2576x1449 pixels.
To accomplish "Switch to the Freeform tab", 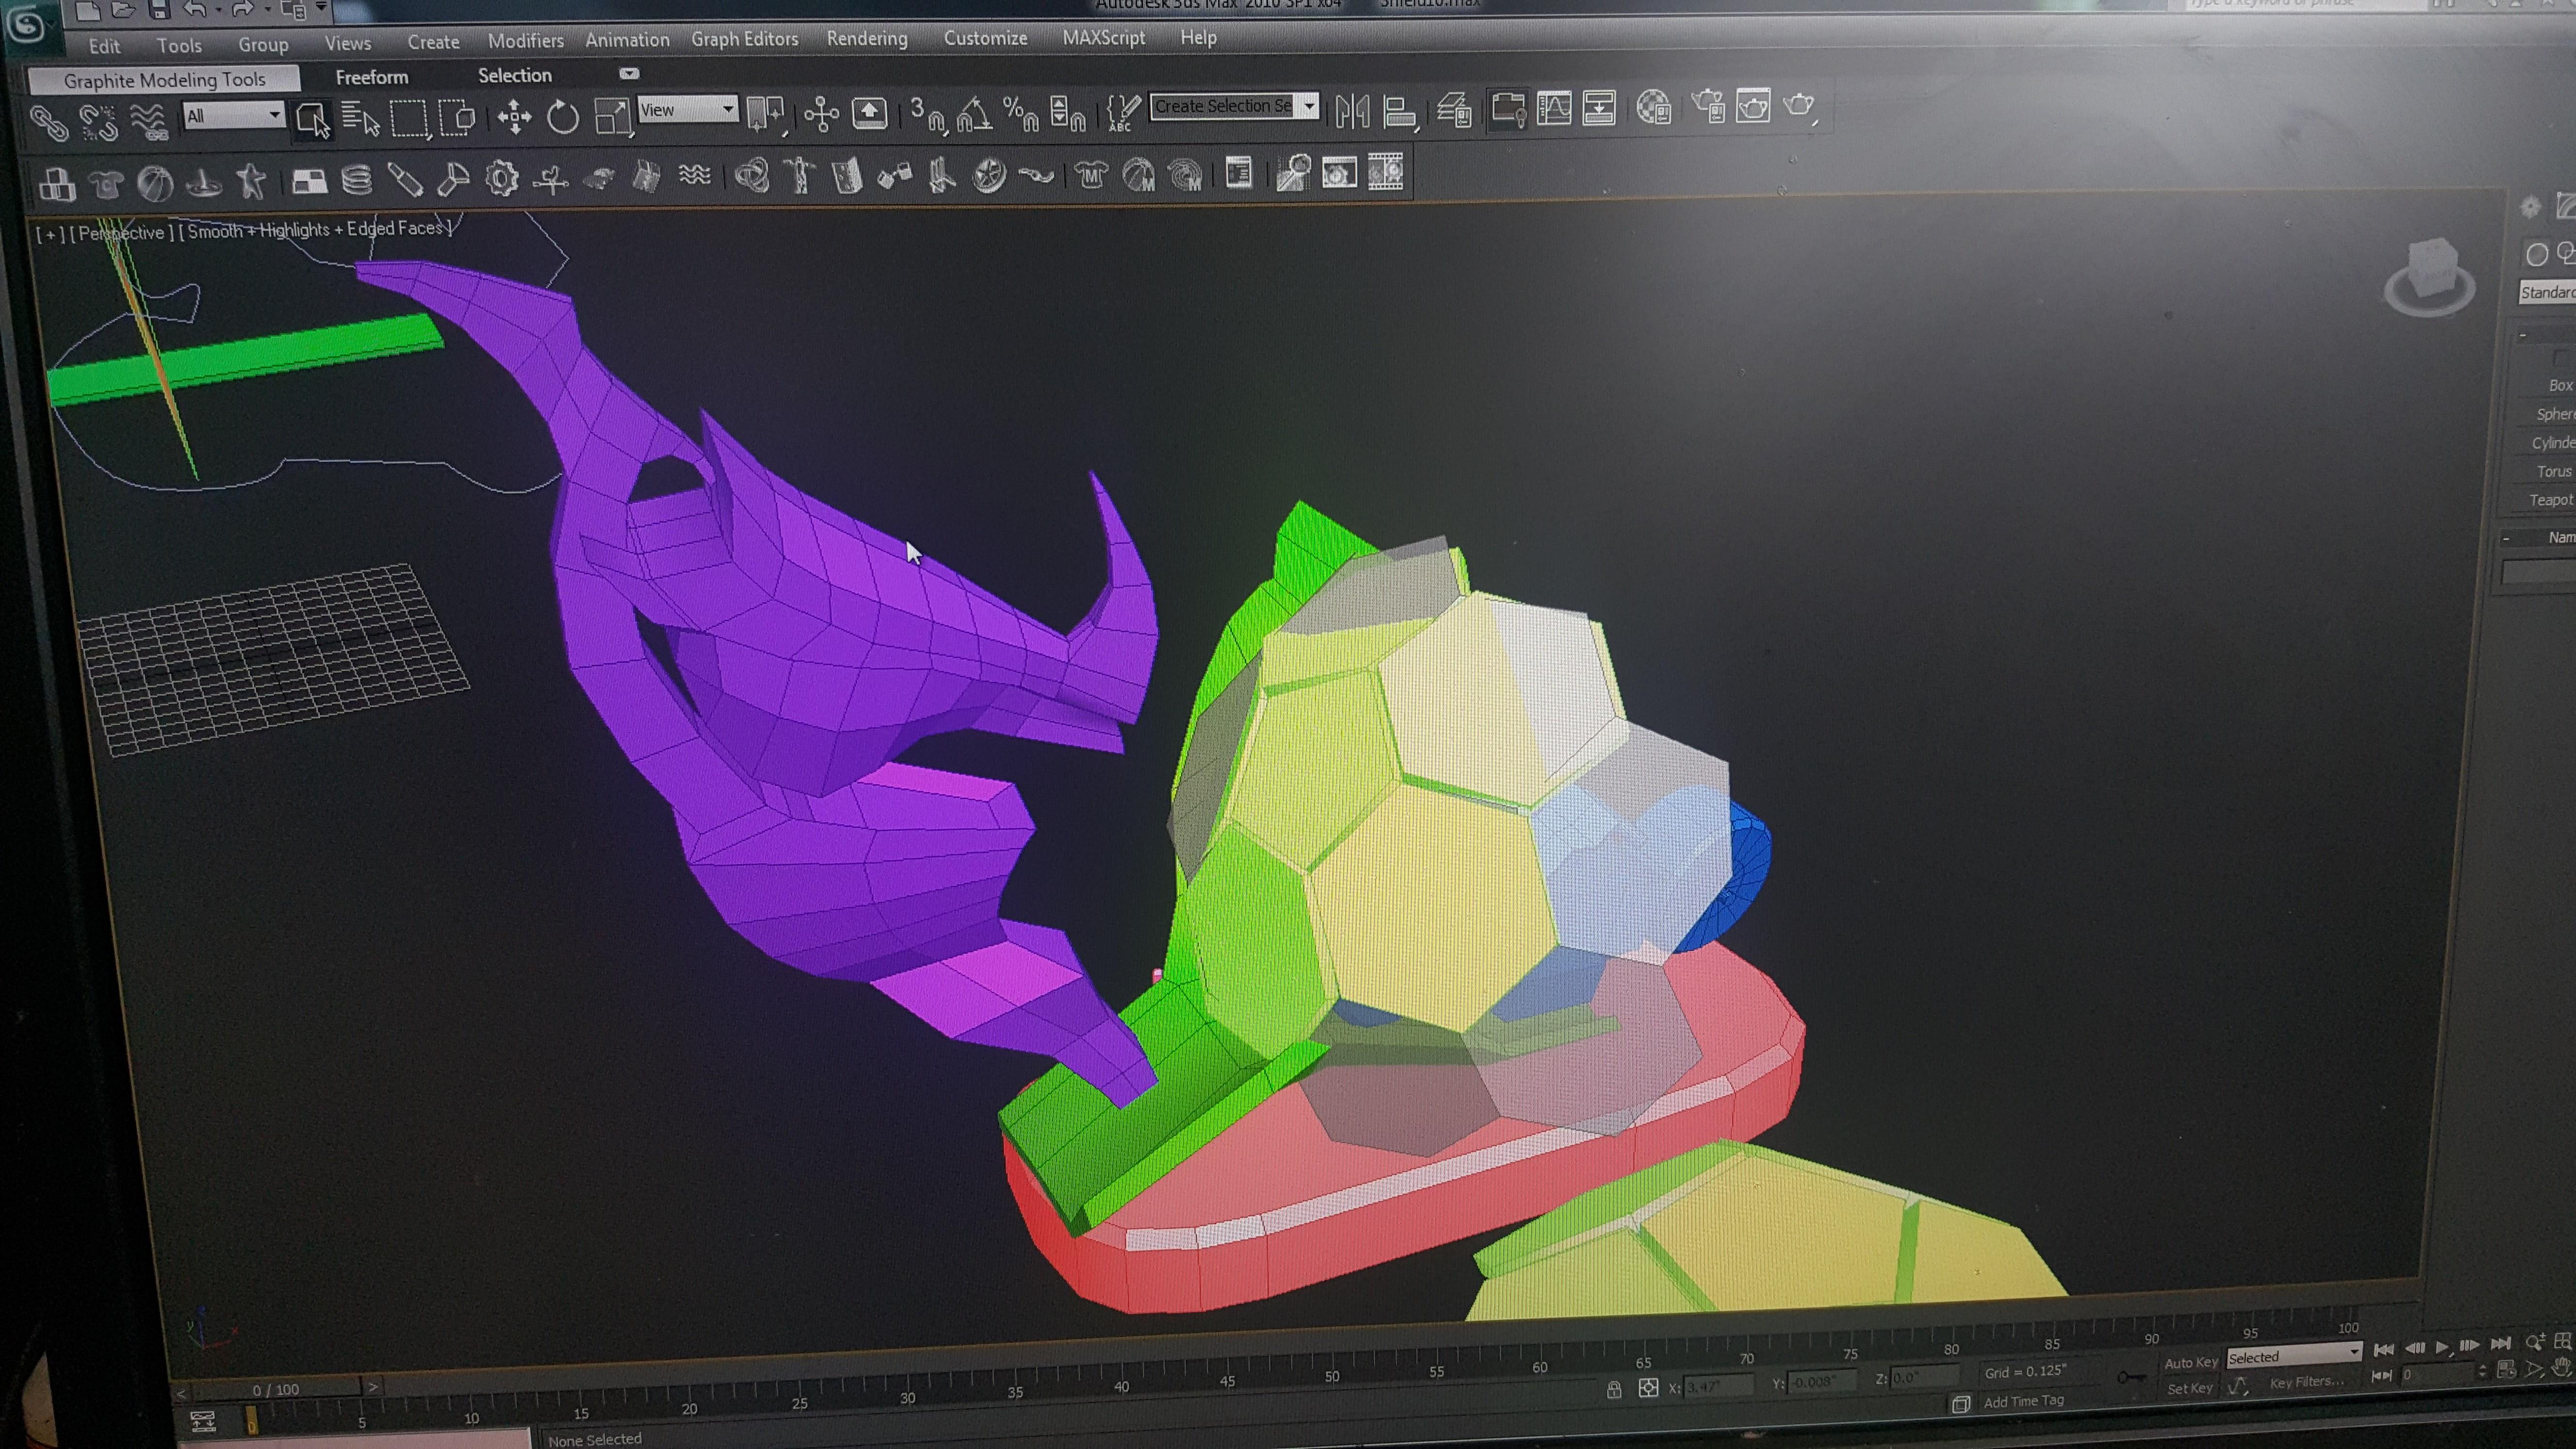I will (x=372, y=77).
